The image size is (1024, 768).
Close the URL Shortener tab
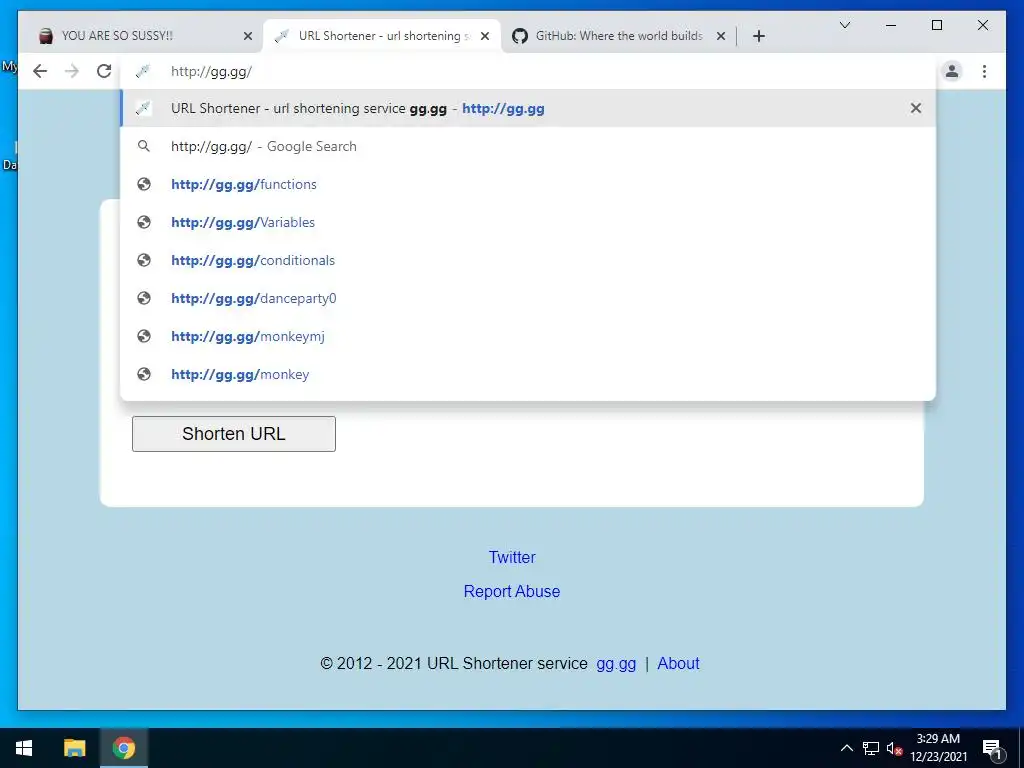[485, 36]
